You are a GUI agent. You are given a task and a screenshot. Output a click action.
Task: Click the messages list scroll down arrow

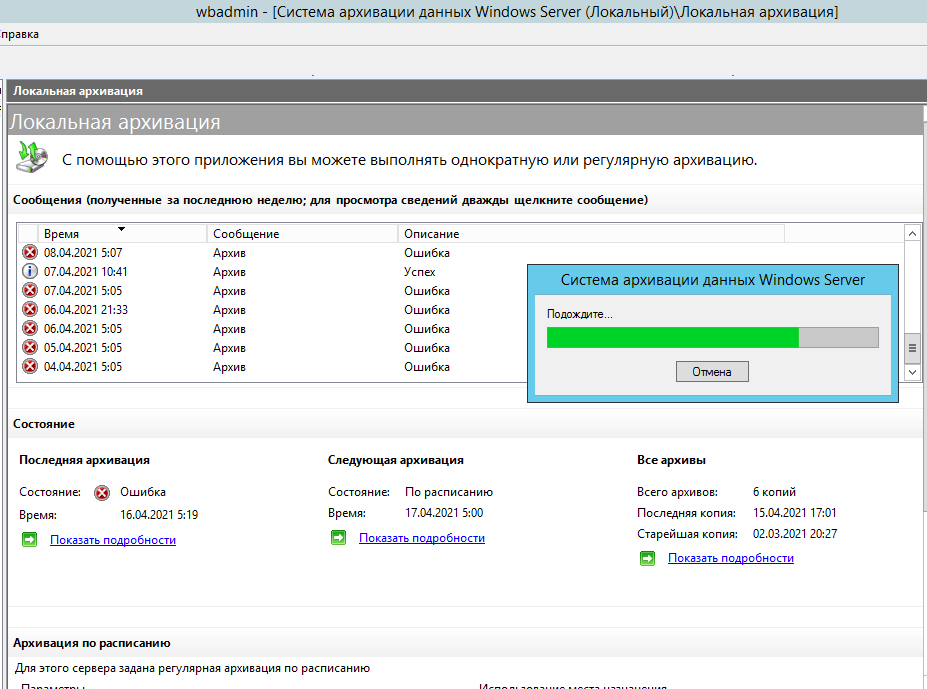tap(912, 372)
